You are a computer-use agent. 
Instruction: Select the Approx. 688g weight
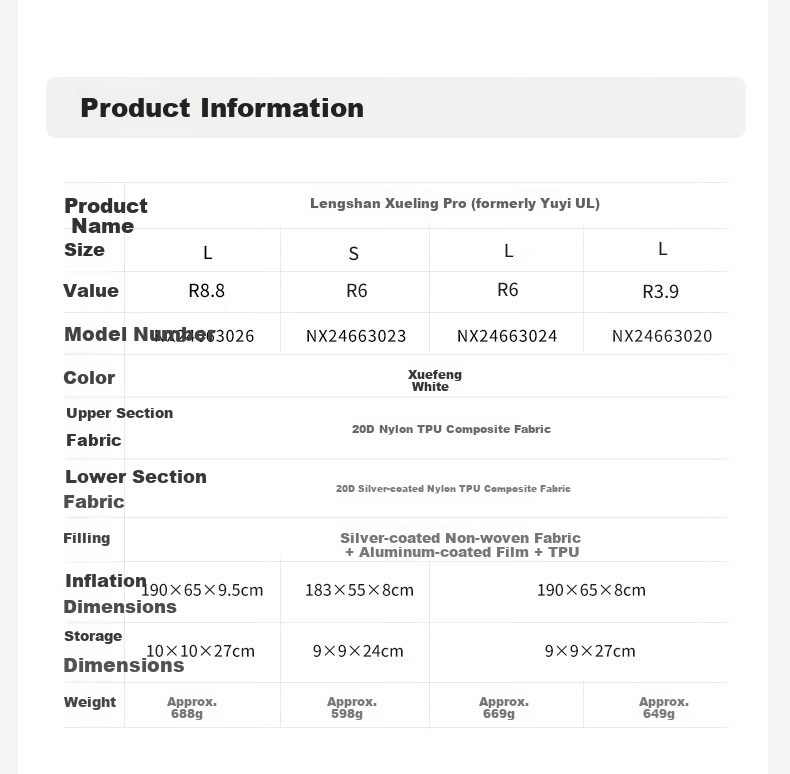[x=191, y=707]
